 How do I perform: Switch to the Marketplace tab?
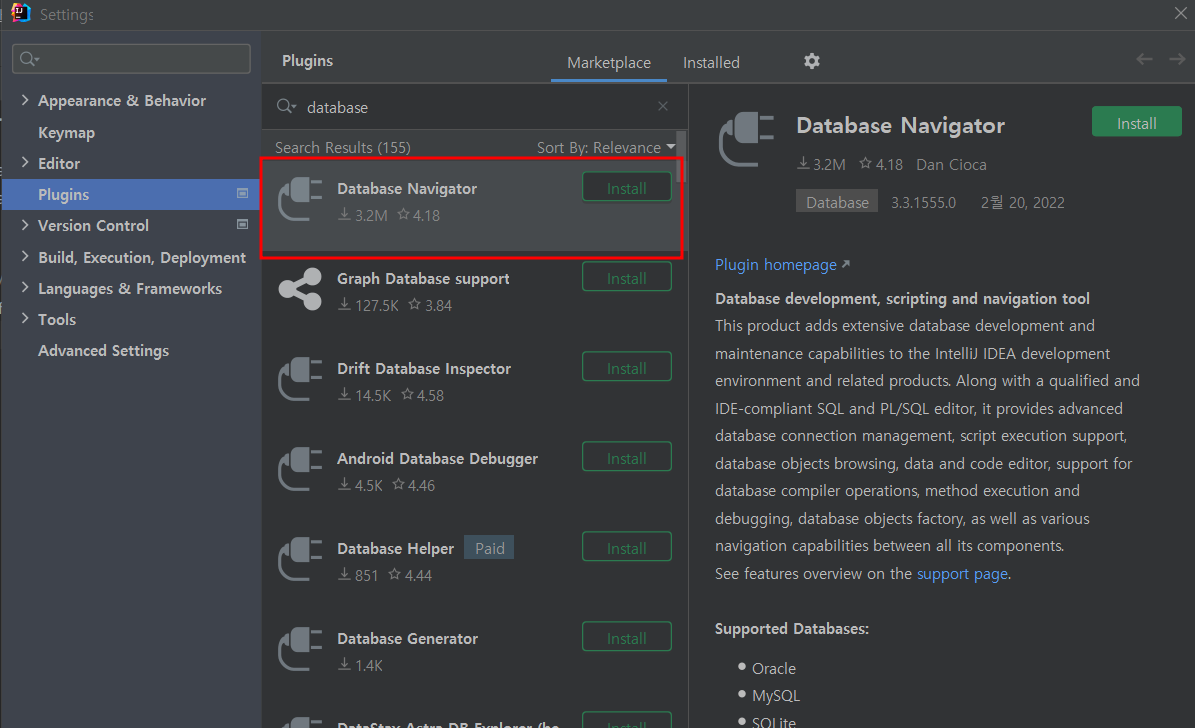point(609,63)
